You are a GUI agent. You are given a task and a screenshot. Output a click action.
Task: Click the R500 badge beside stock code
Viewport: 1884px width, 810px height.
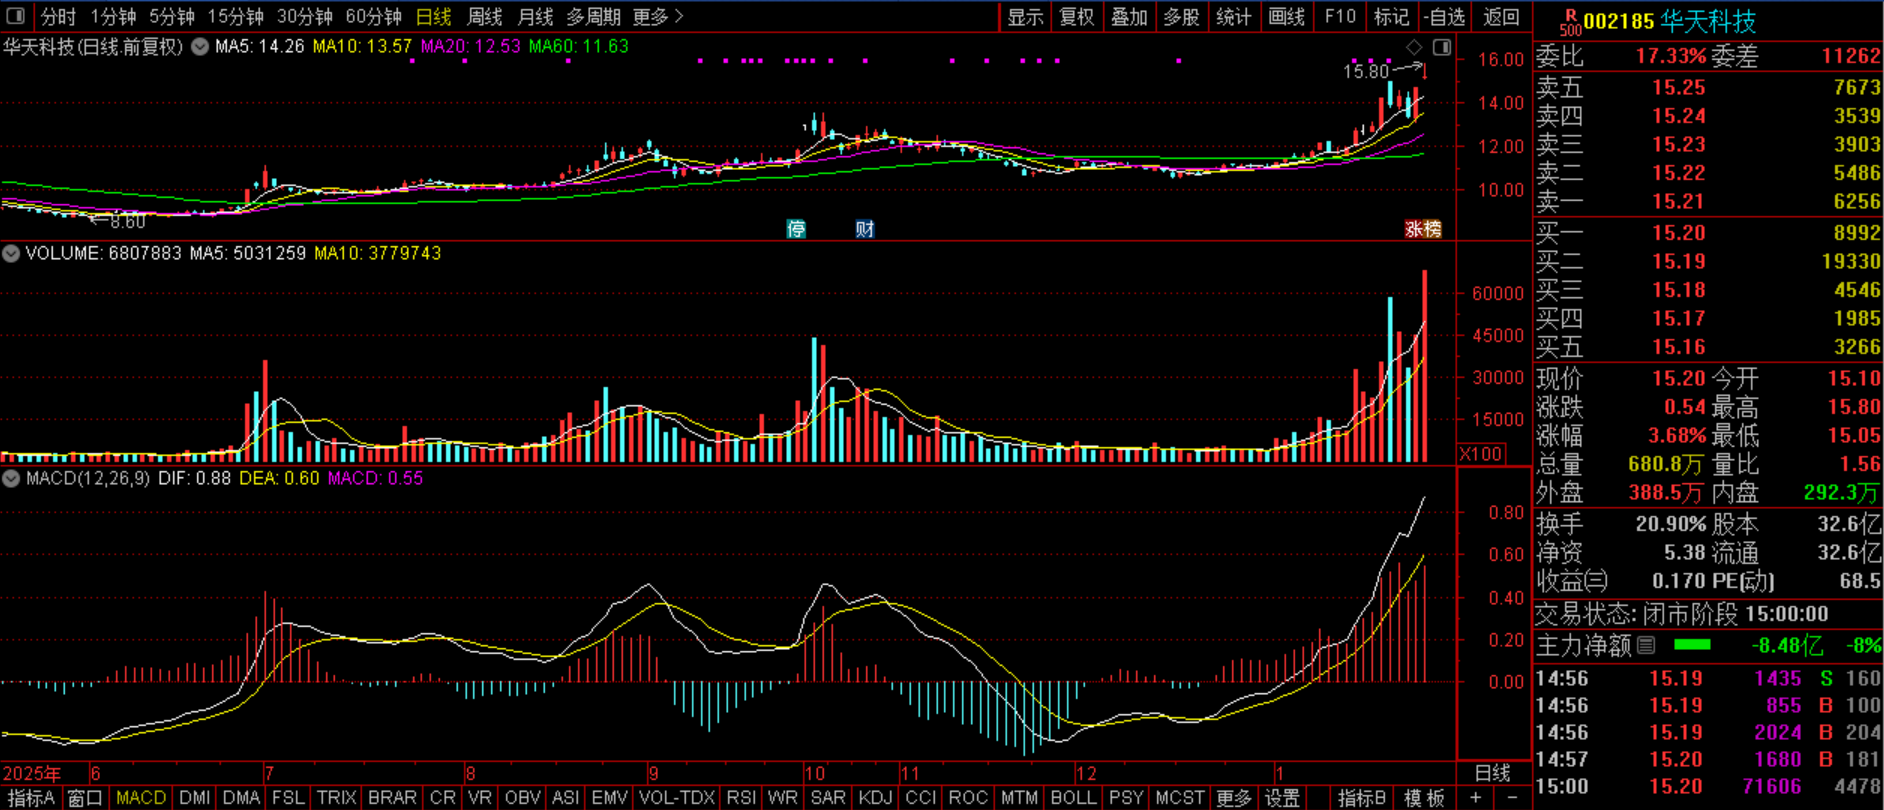point(1570,22)
